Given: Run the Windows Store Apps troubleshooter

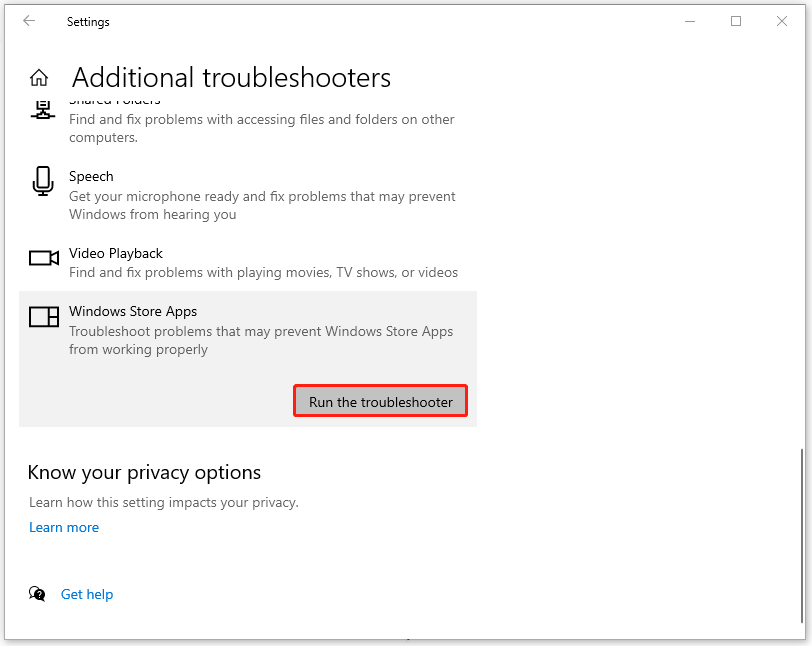Looking at the screenshot, I should click(x=380, y=400).
